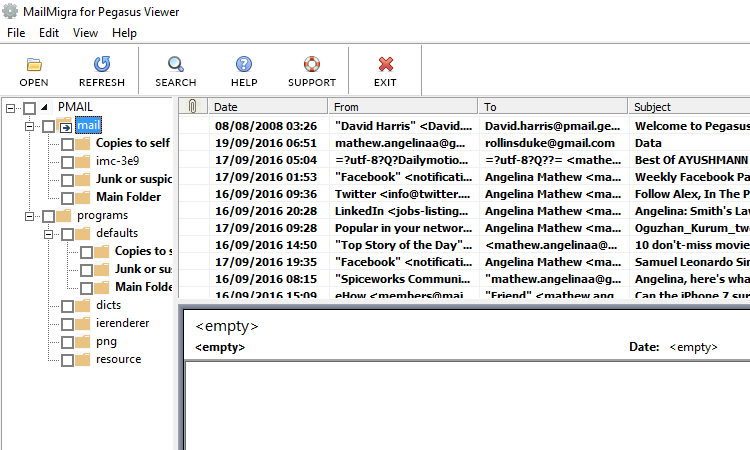
Task: Collapse the mail tree node
Action: tap(30, 126)
